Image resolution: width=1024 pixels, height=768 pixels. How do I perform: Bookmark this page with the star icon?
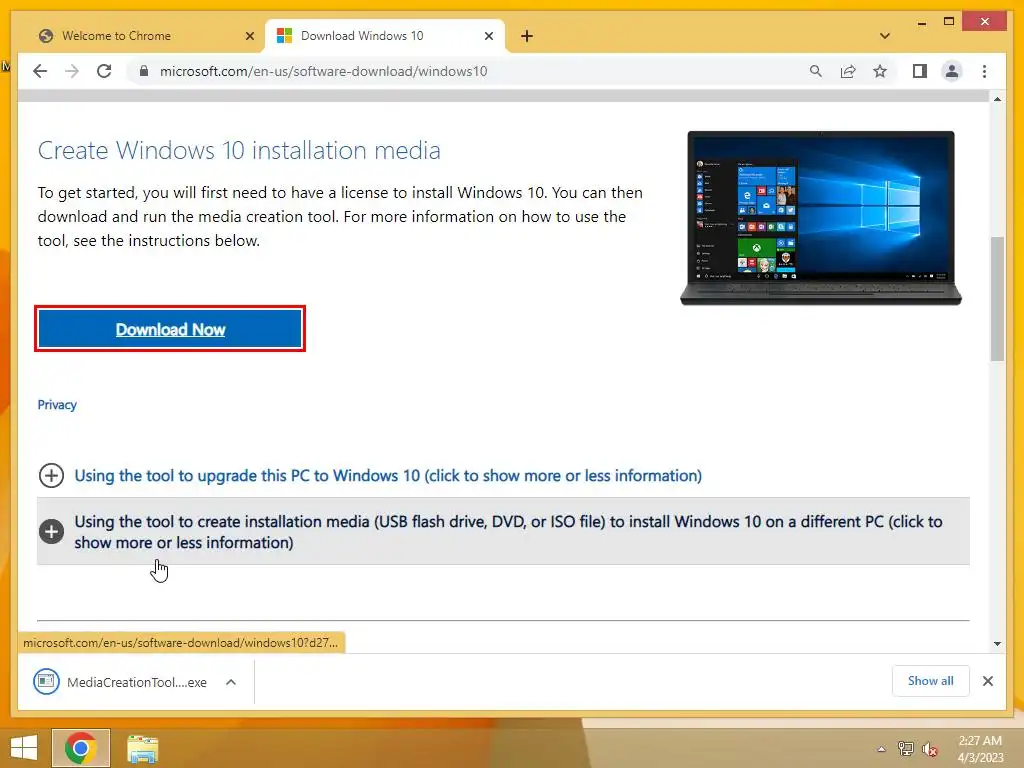pyautogui.click(x=880, y=71)
